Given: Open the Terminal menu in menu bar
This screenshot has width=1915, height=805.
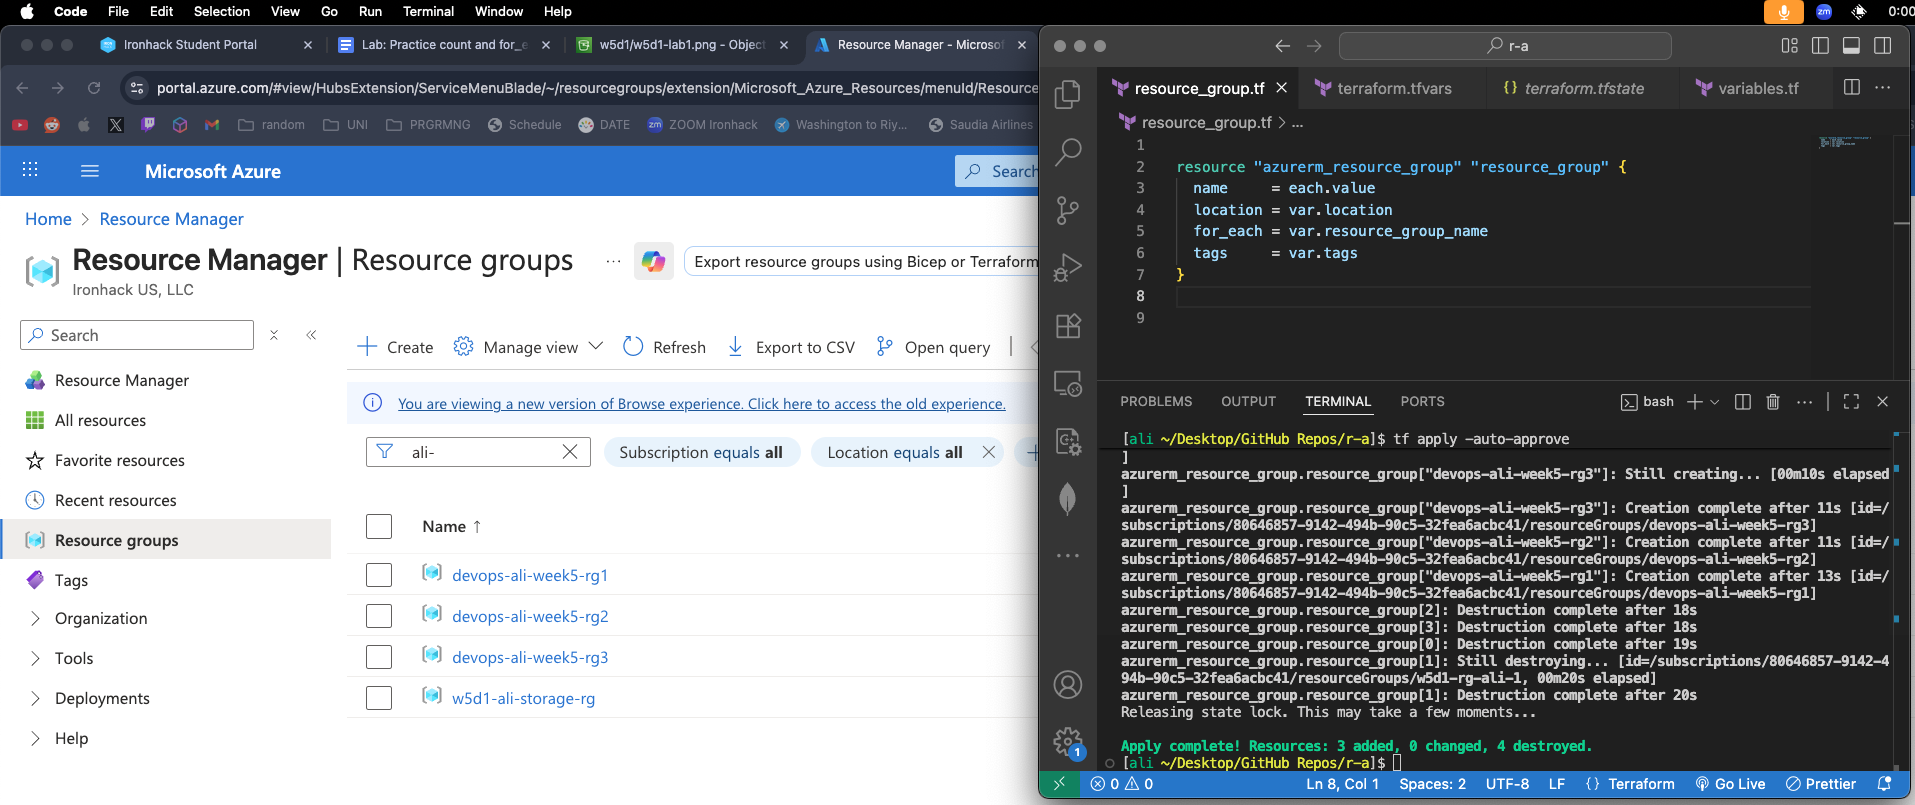Looking at the screenshot, I should pos(428,11).
